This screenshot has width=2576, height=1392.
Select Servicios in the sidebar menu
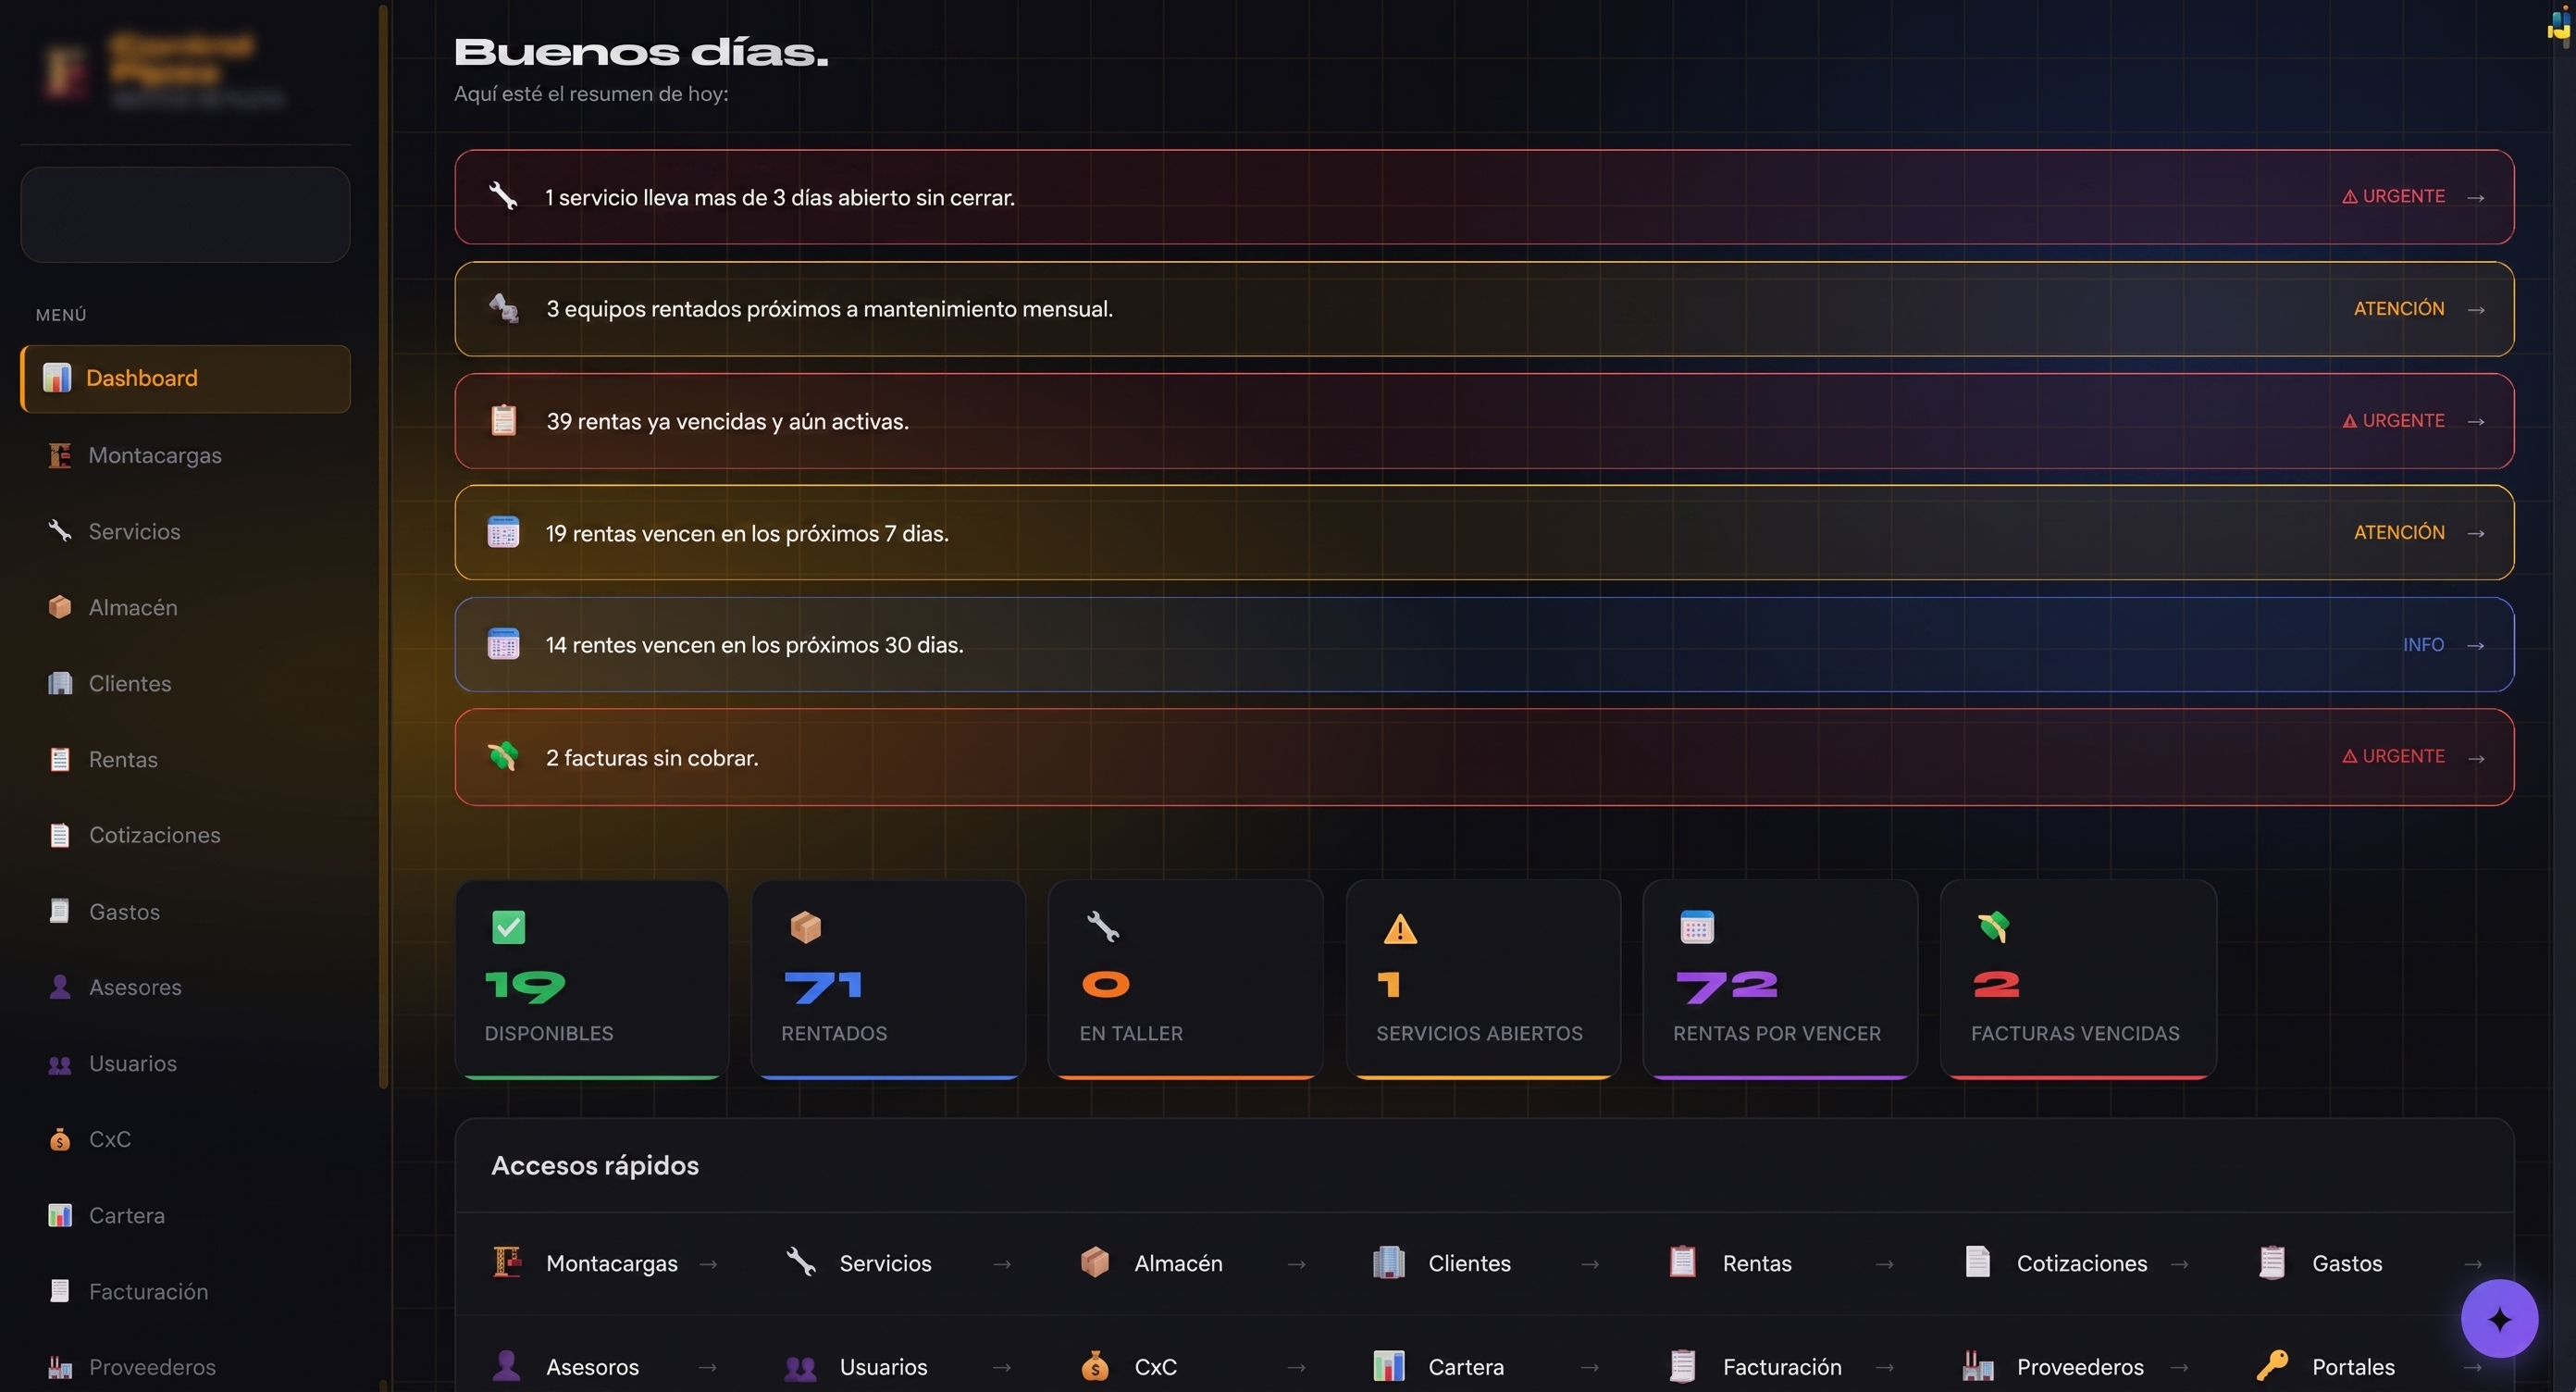185,531
